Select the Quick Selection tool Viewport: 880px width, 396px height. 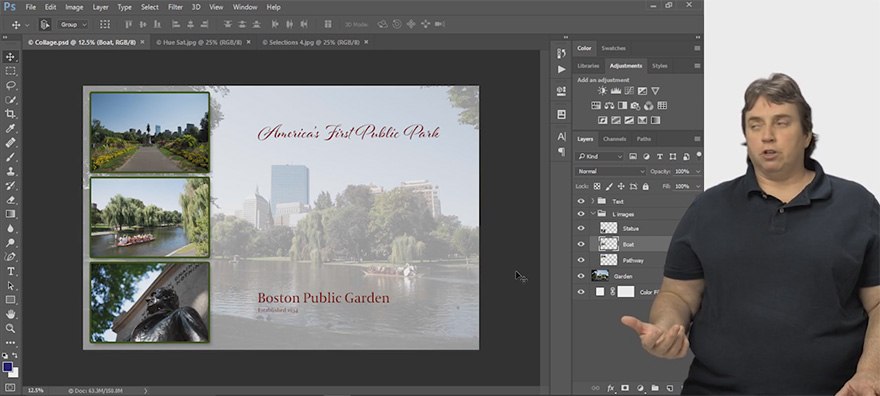click(x=11, y=100)
